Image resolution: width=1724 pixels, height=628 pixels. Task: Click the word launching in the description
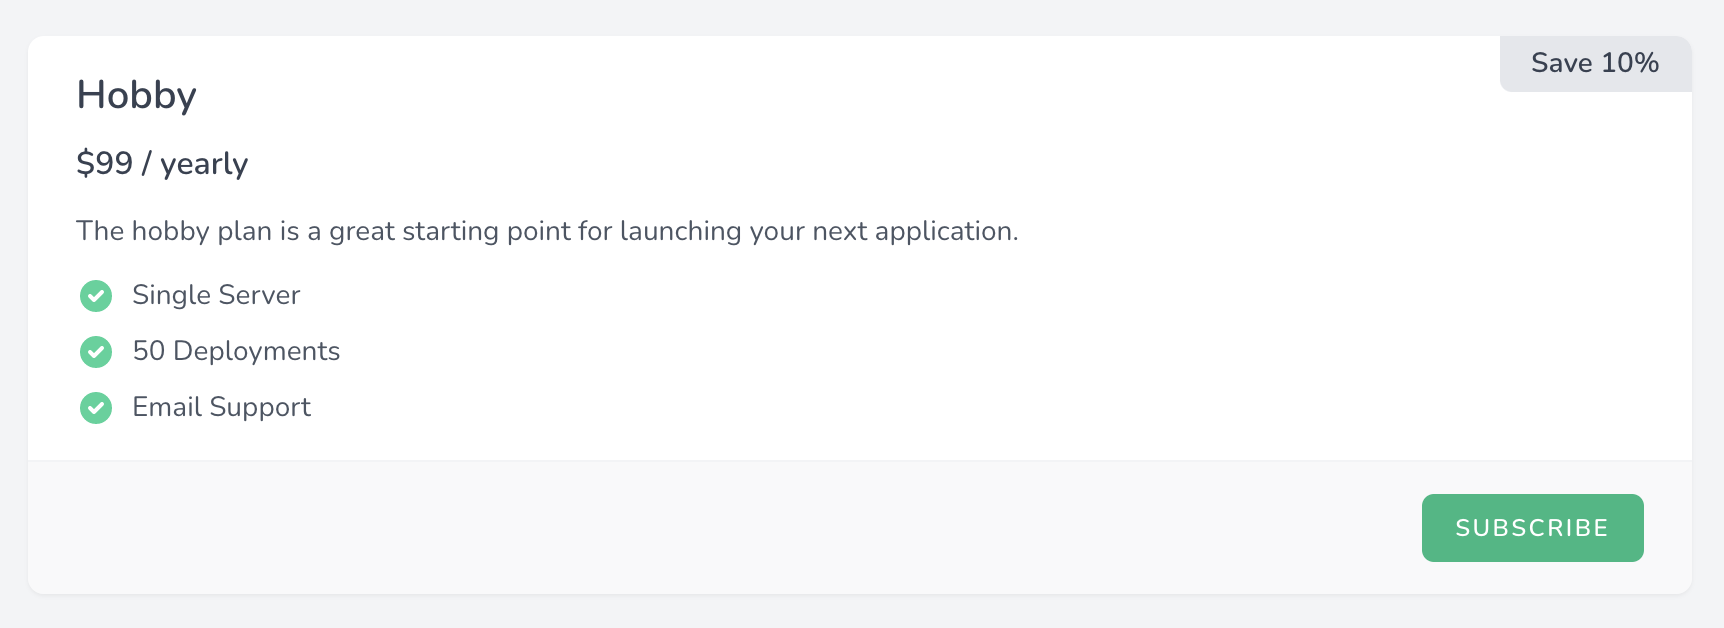(x=679, y=232)
